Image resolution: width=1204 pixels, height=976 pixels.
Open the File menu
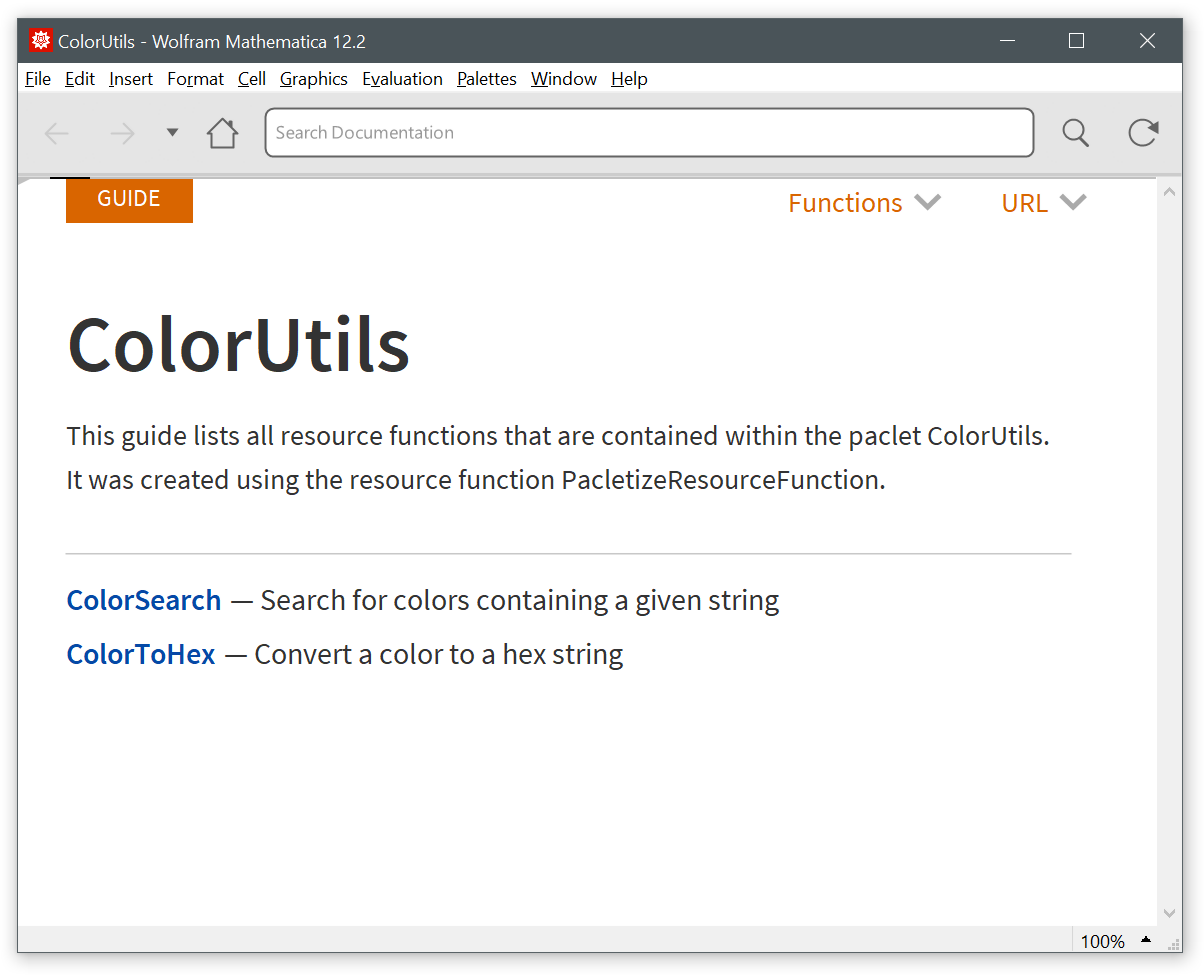click(x=38, y=79)
